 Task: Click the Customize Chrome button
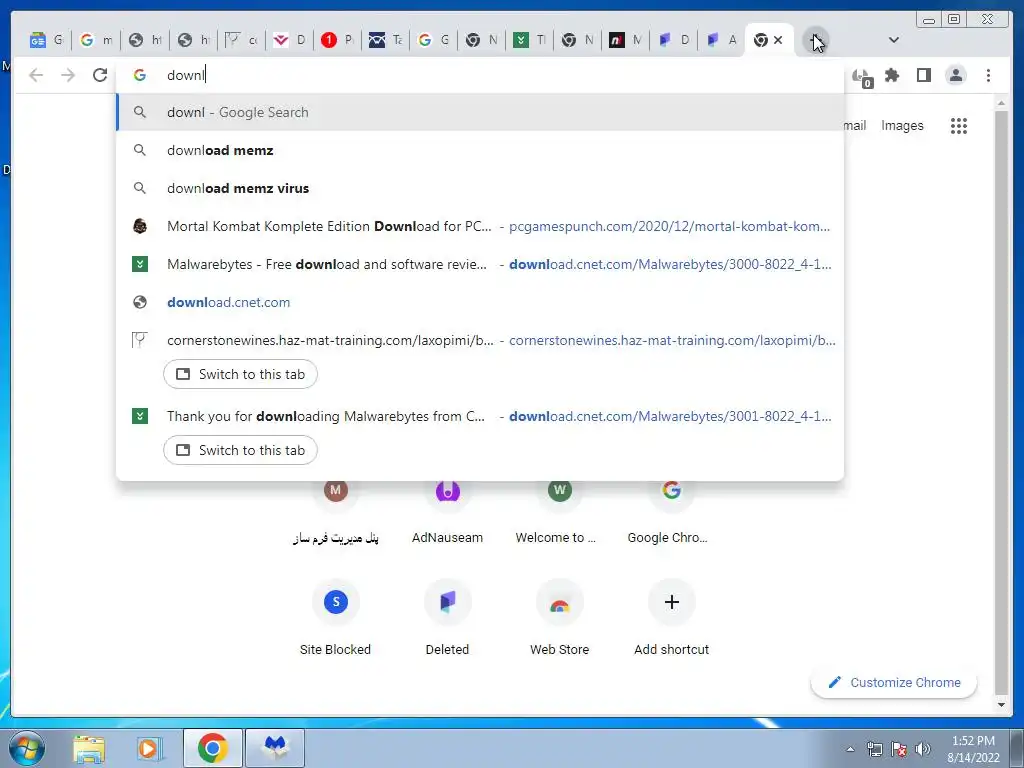coord(894,682)
